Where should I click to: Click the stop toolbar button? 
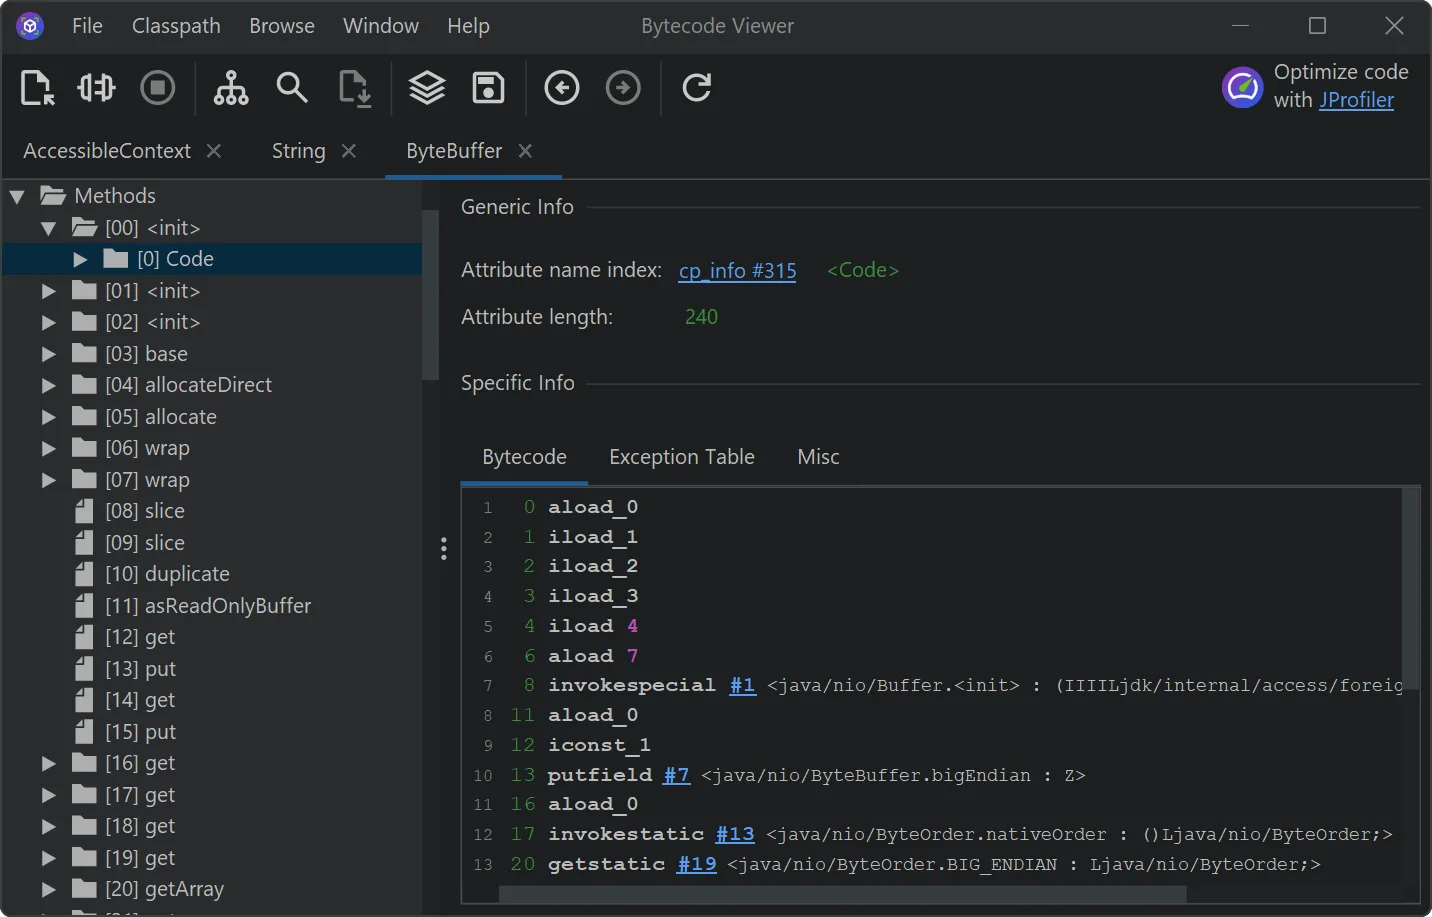click(157, 88)
